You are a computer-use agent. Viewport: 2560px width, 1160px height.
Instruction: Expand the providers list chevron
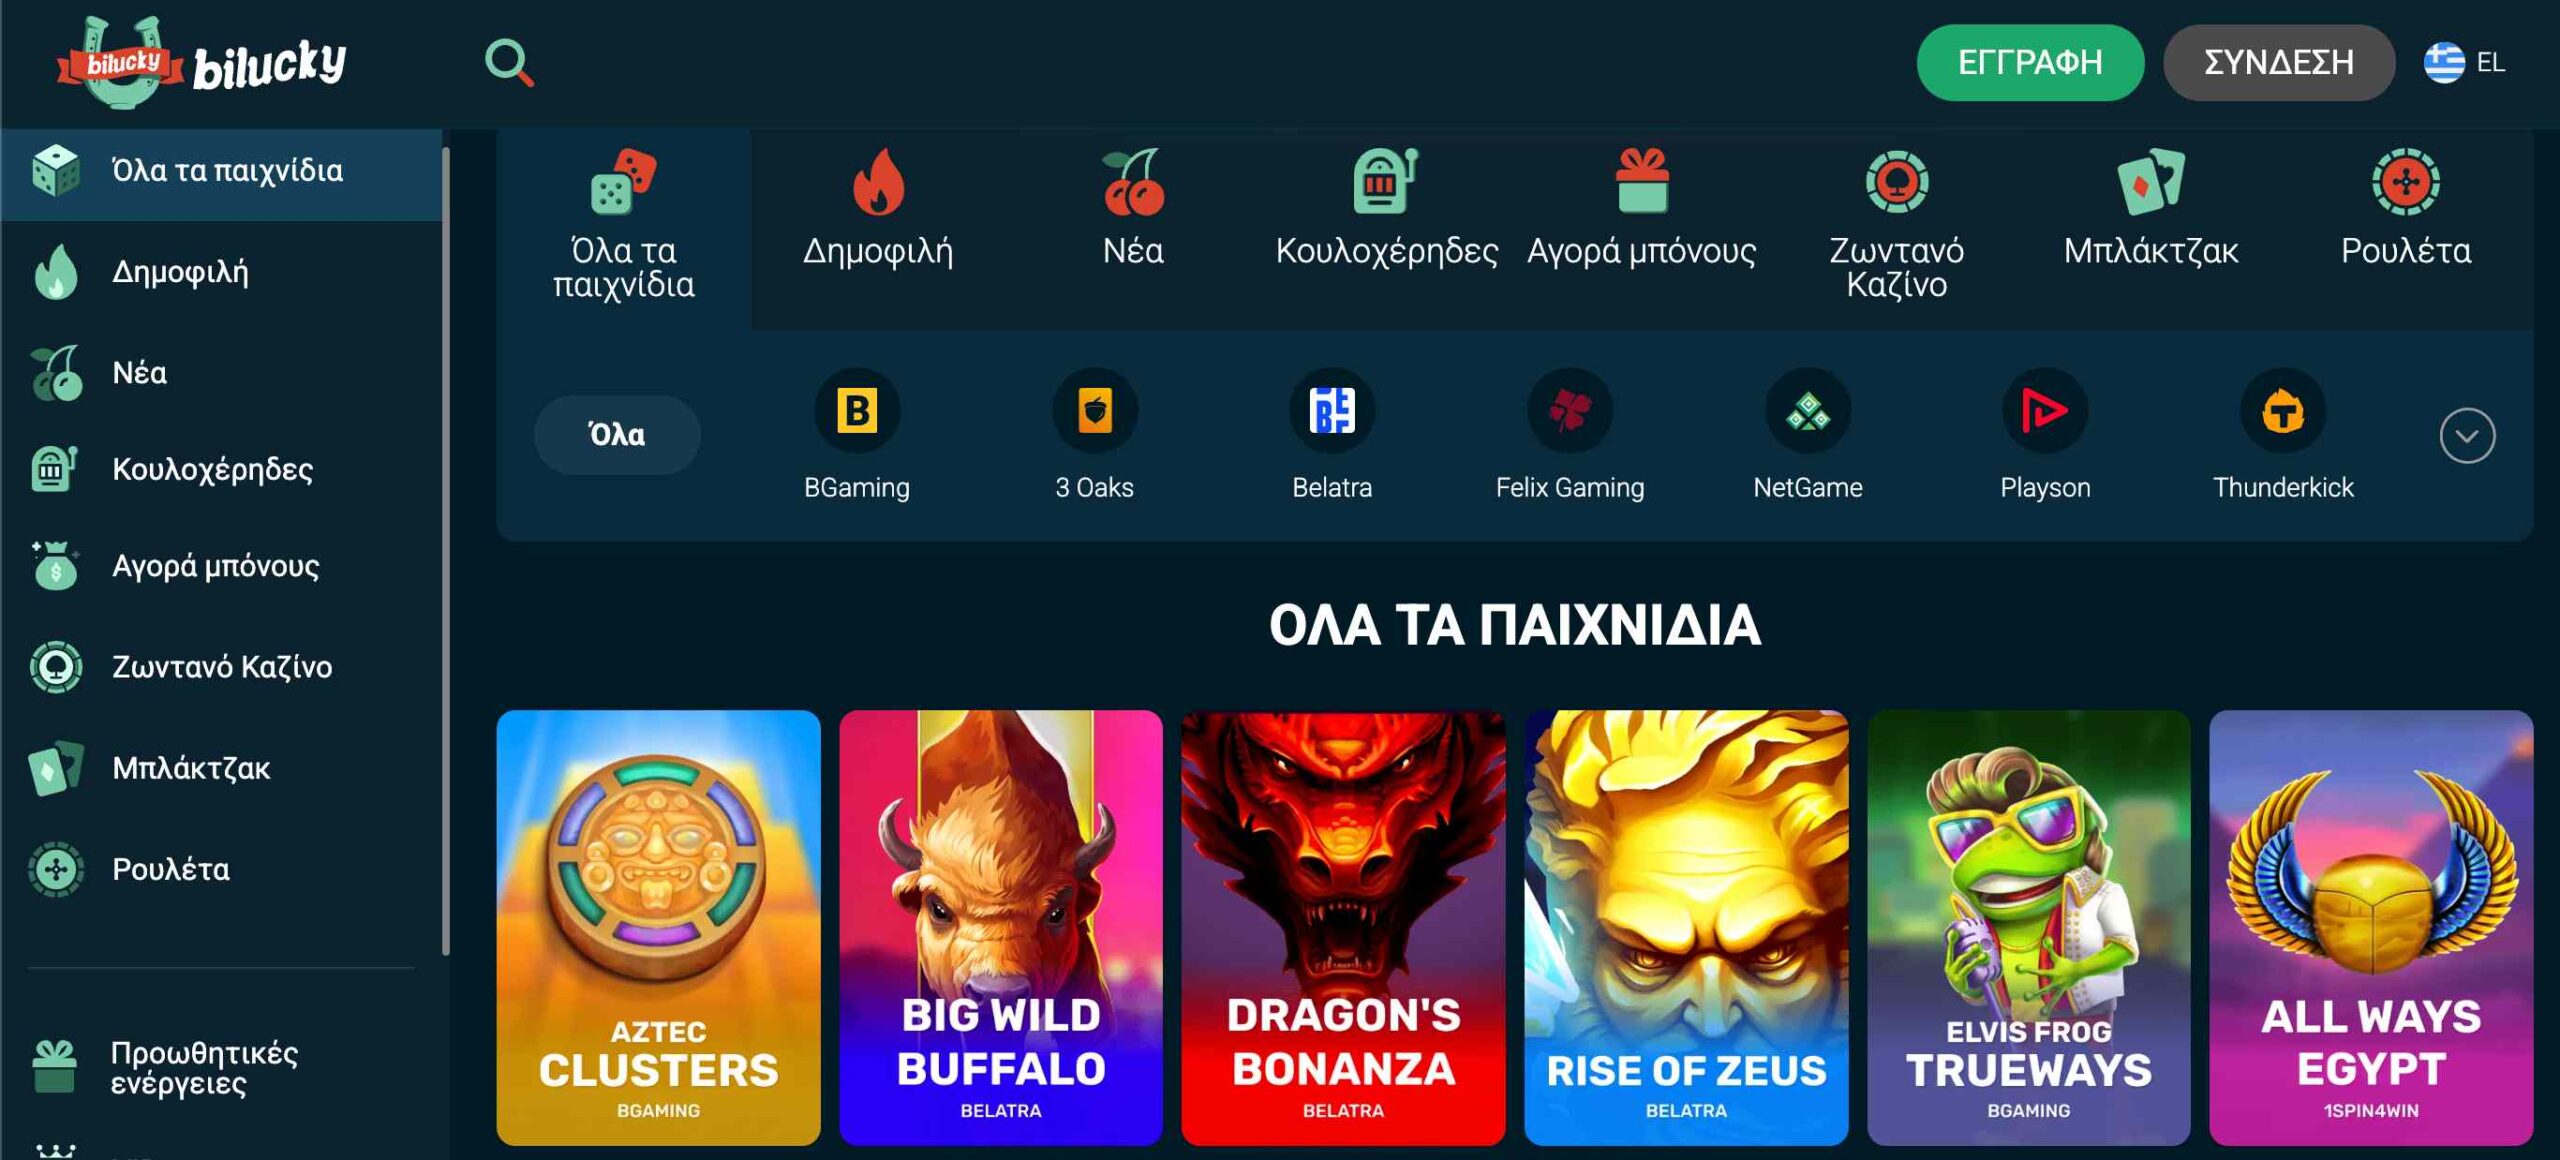tap(2467, 436)
